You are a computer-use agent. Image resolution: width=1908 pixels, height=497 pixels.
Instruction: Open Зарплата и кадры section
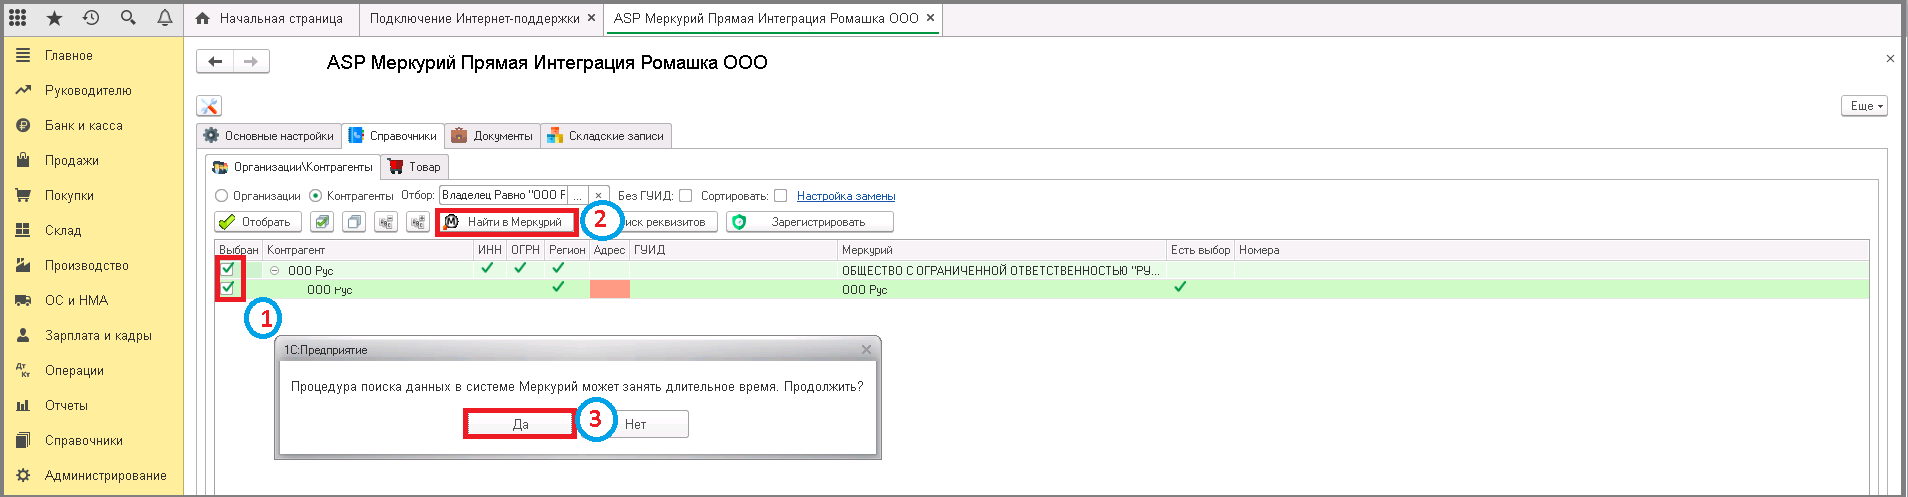tap(93, 336)
